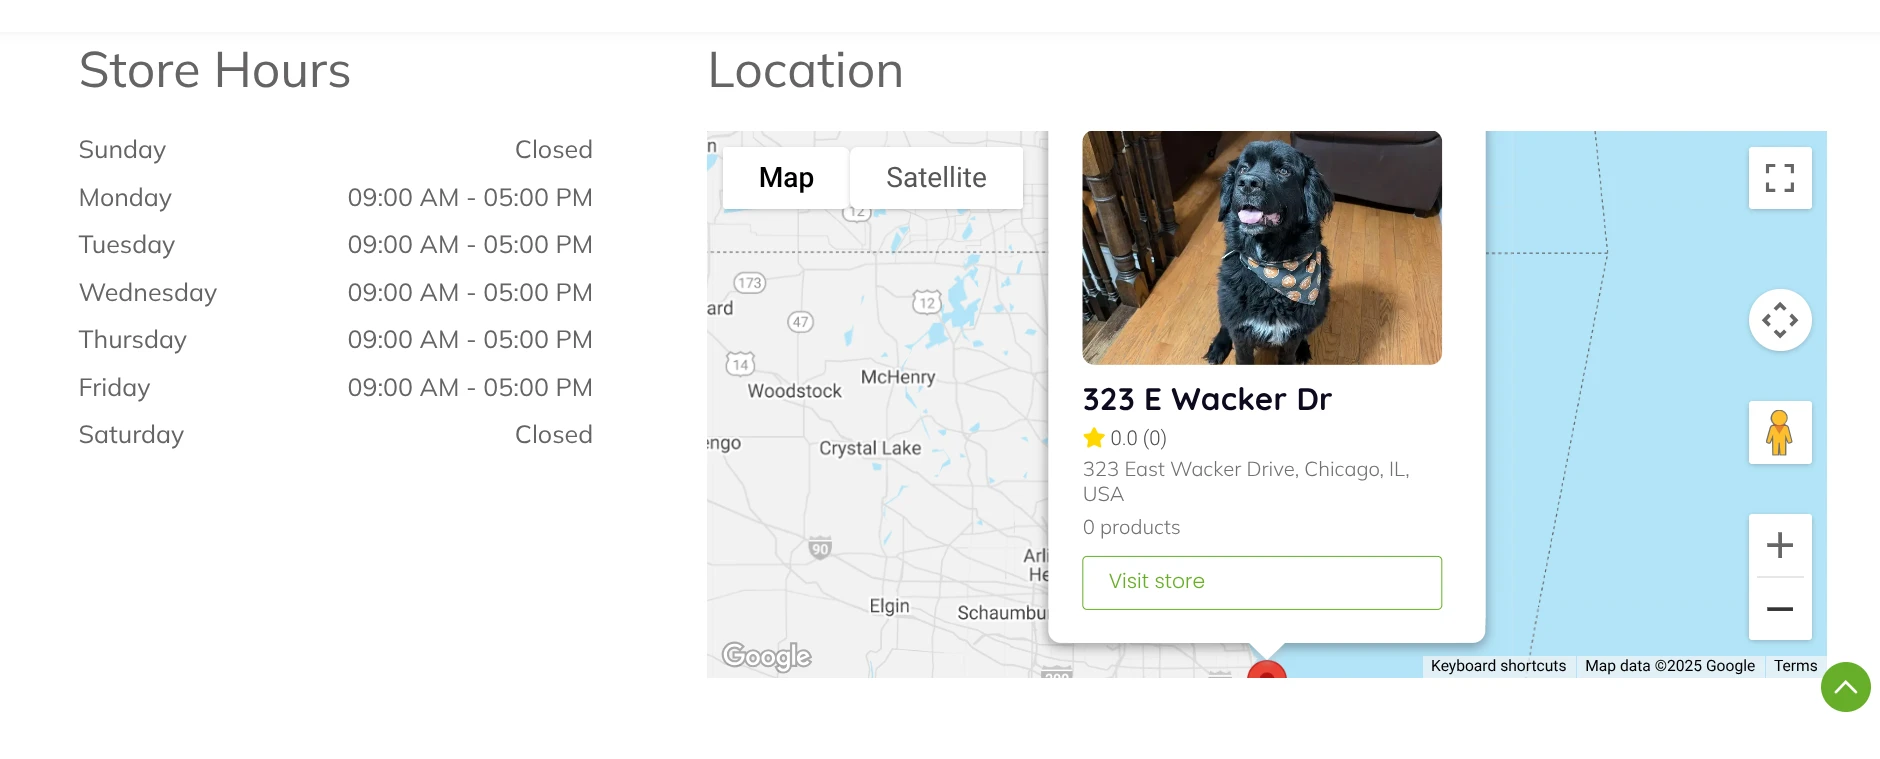Click the Google logo on map

click(766, 656)
